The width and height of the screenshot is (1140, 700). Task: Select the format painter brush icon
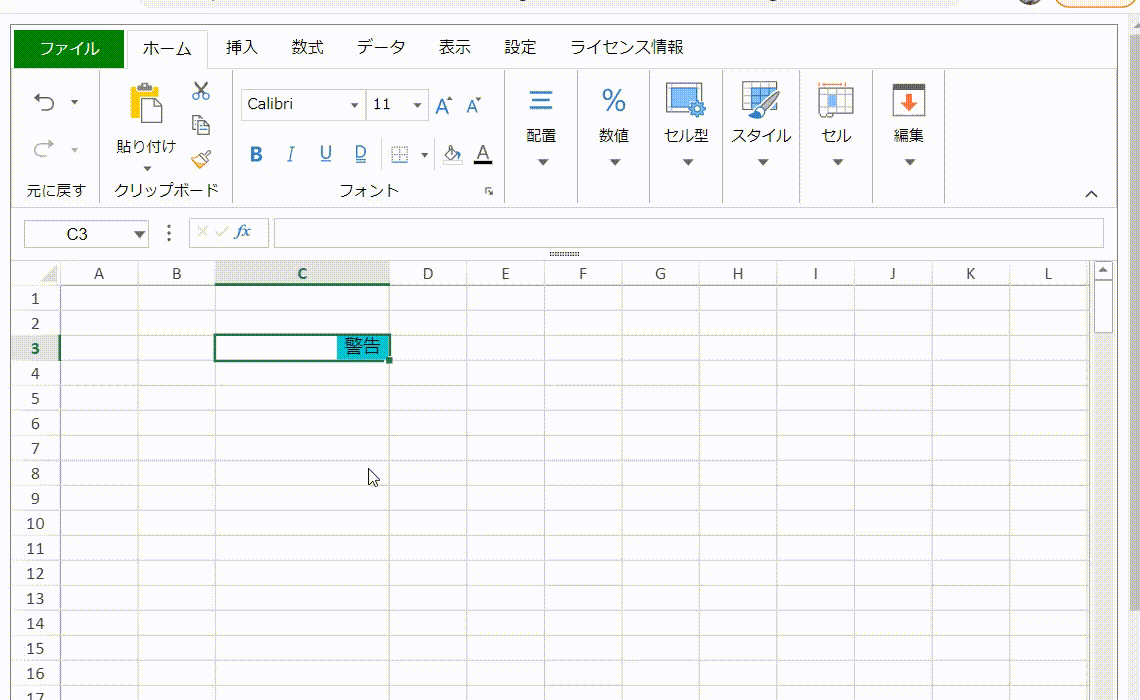click(201, 159)
